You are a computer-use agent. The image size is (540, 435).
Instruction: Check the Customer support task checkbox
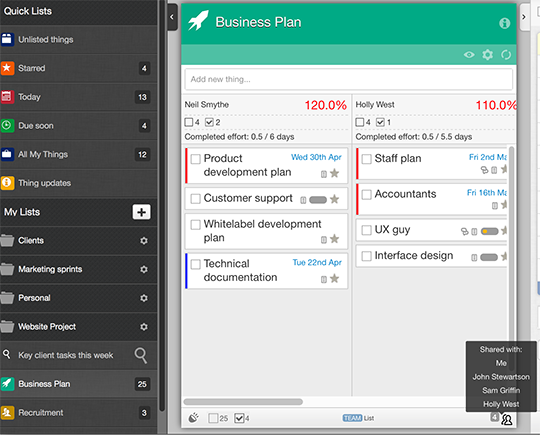(196, 199)
